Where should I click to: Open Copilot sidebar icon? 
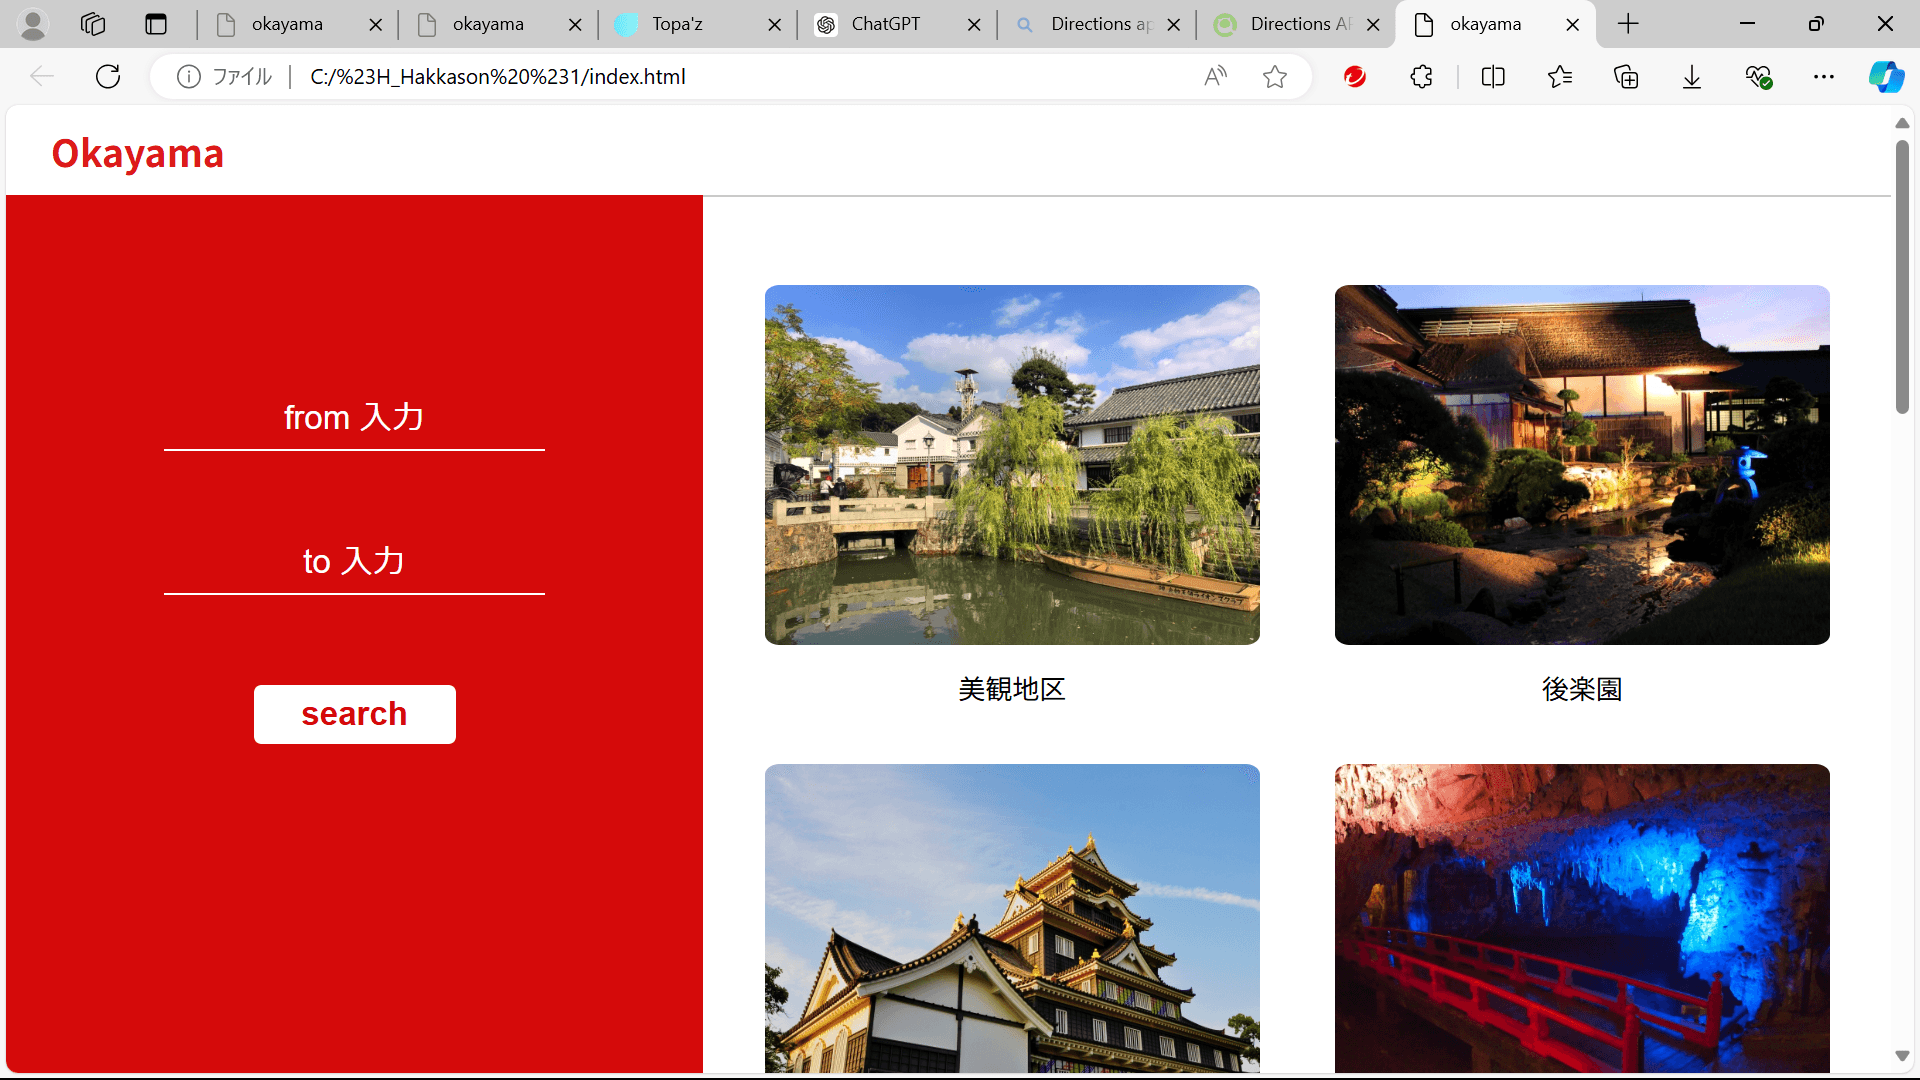tap(1887, 76)
